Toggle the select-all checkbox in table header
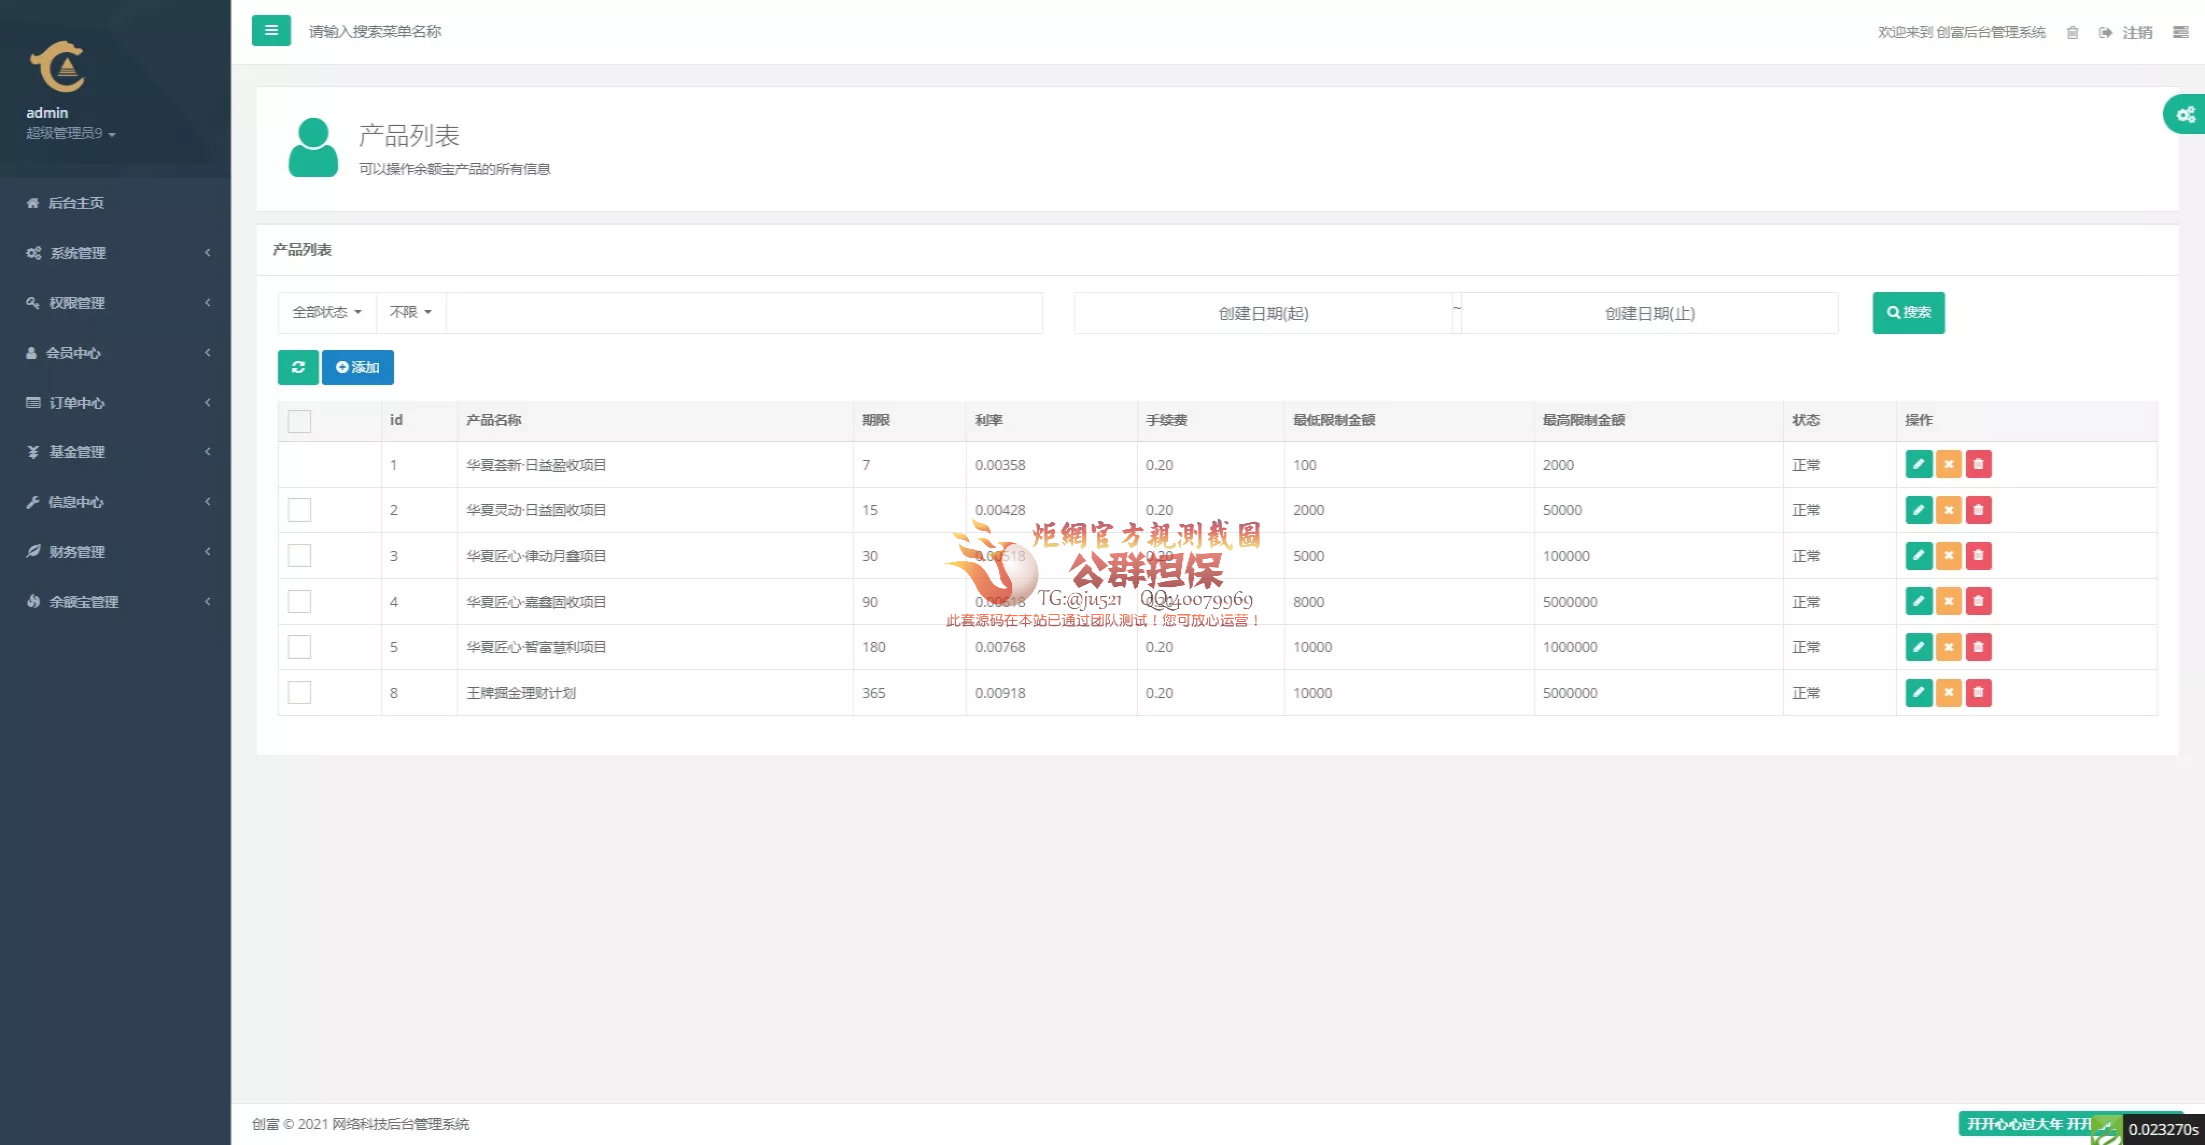The image size is (2205, 1145). (x=299, y=421)
